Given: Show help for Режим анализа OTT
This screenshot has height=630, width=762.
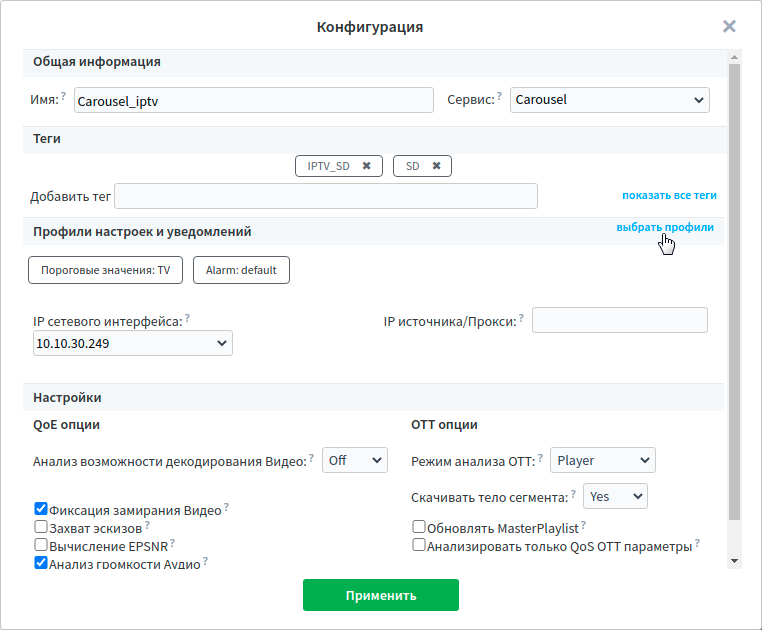Looking at the screenshot, I should click(x=540, y=457).
